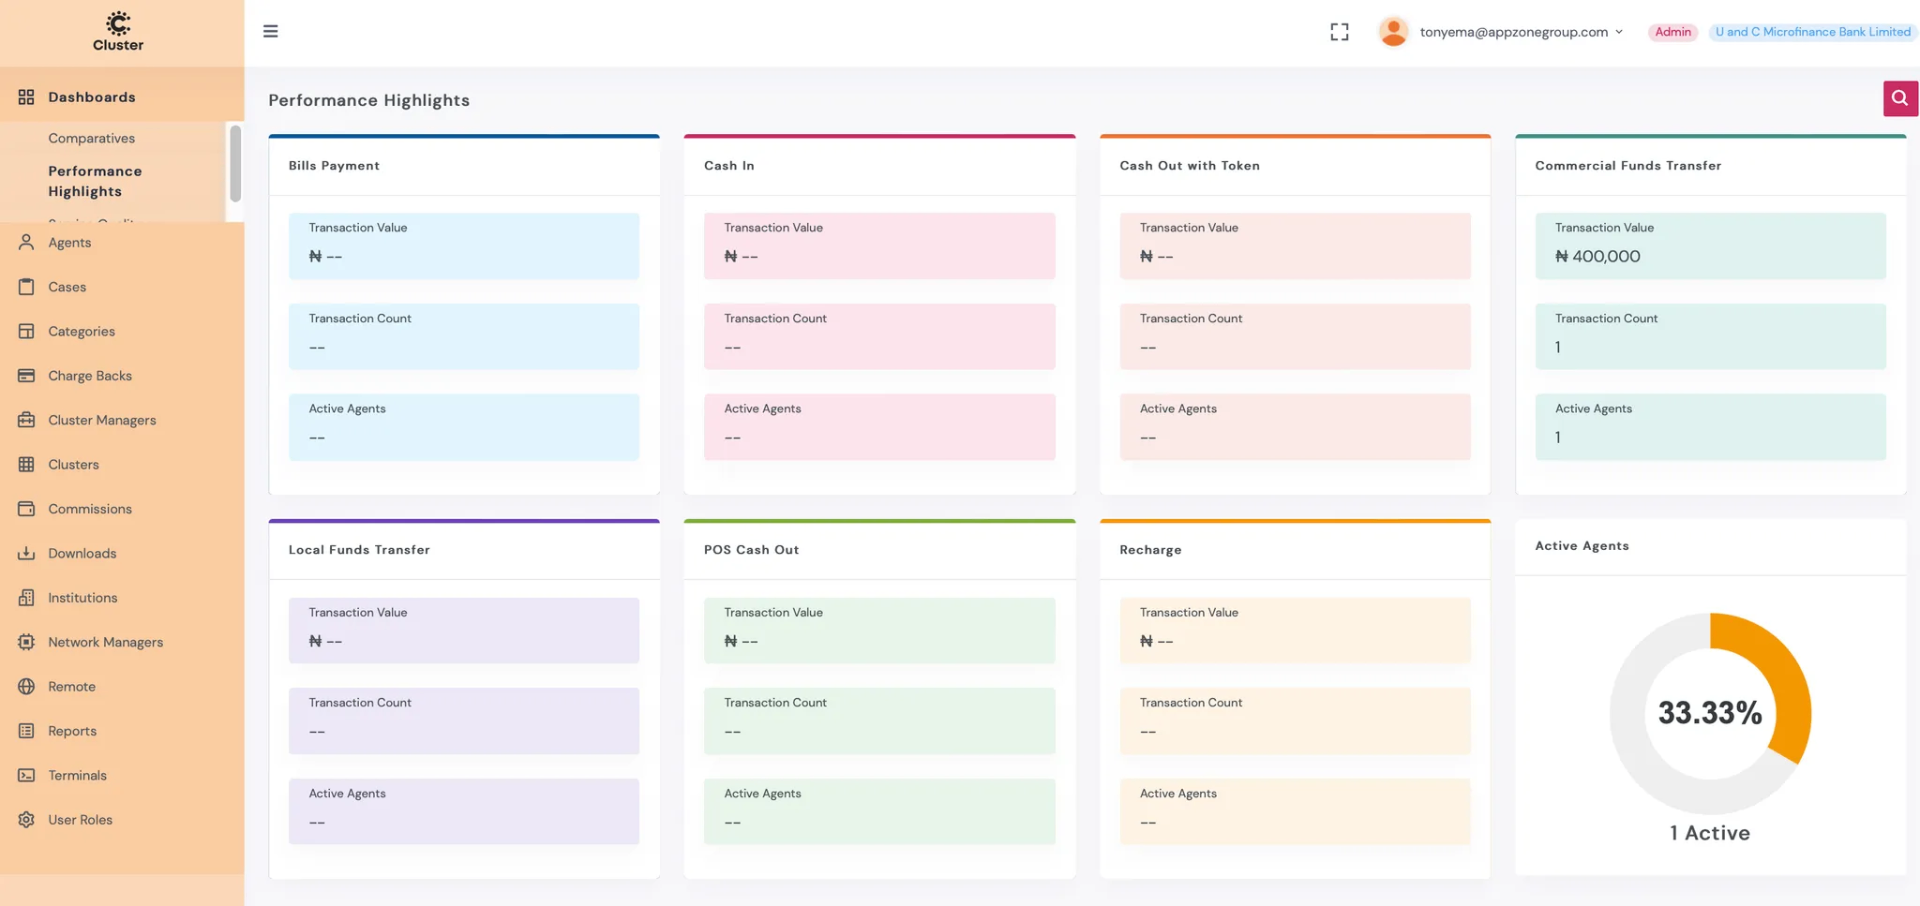Expand the tonyema@appzonegroup.com account dropdown
Image resolution: width=1920 pixels, height=906 pixels.
pyautogui.click(x=1617, y=31)
